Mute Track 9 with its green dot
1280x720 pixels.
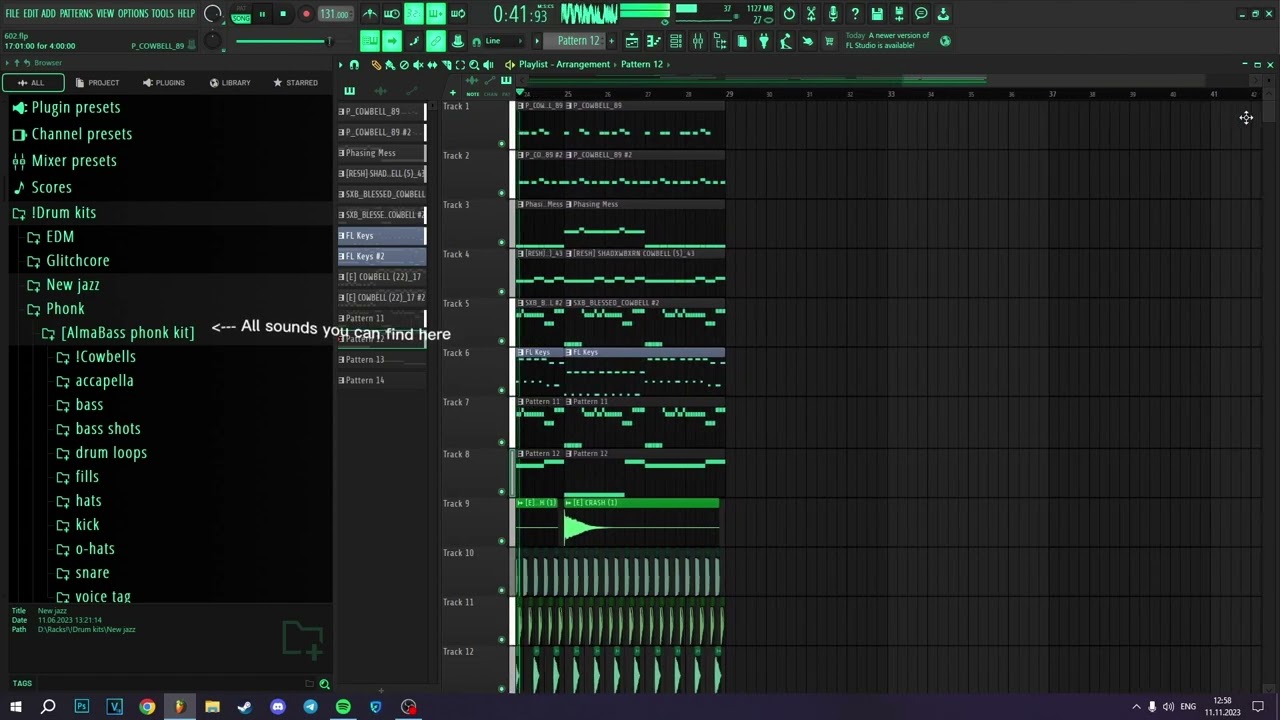pos(502,539)
